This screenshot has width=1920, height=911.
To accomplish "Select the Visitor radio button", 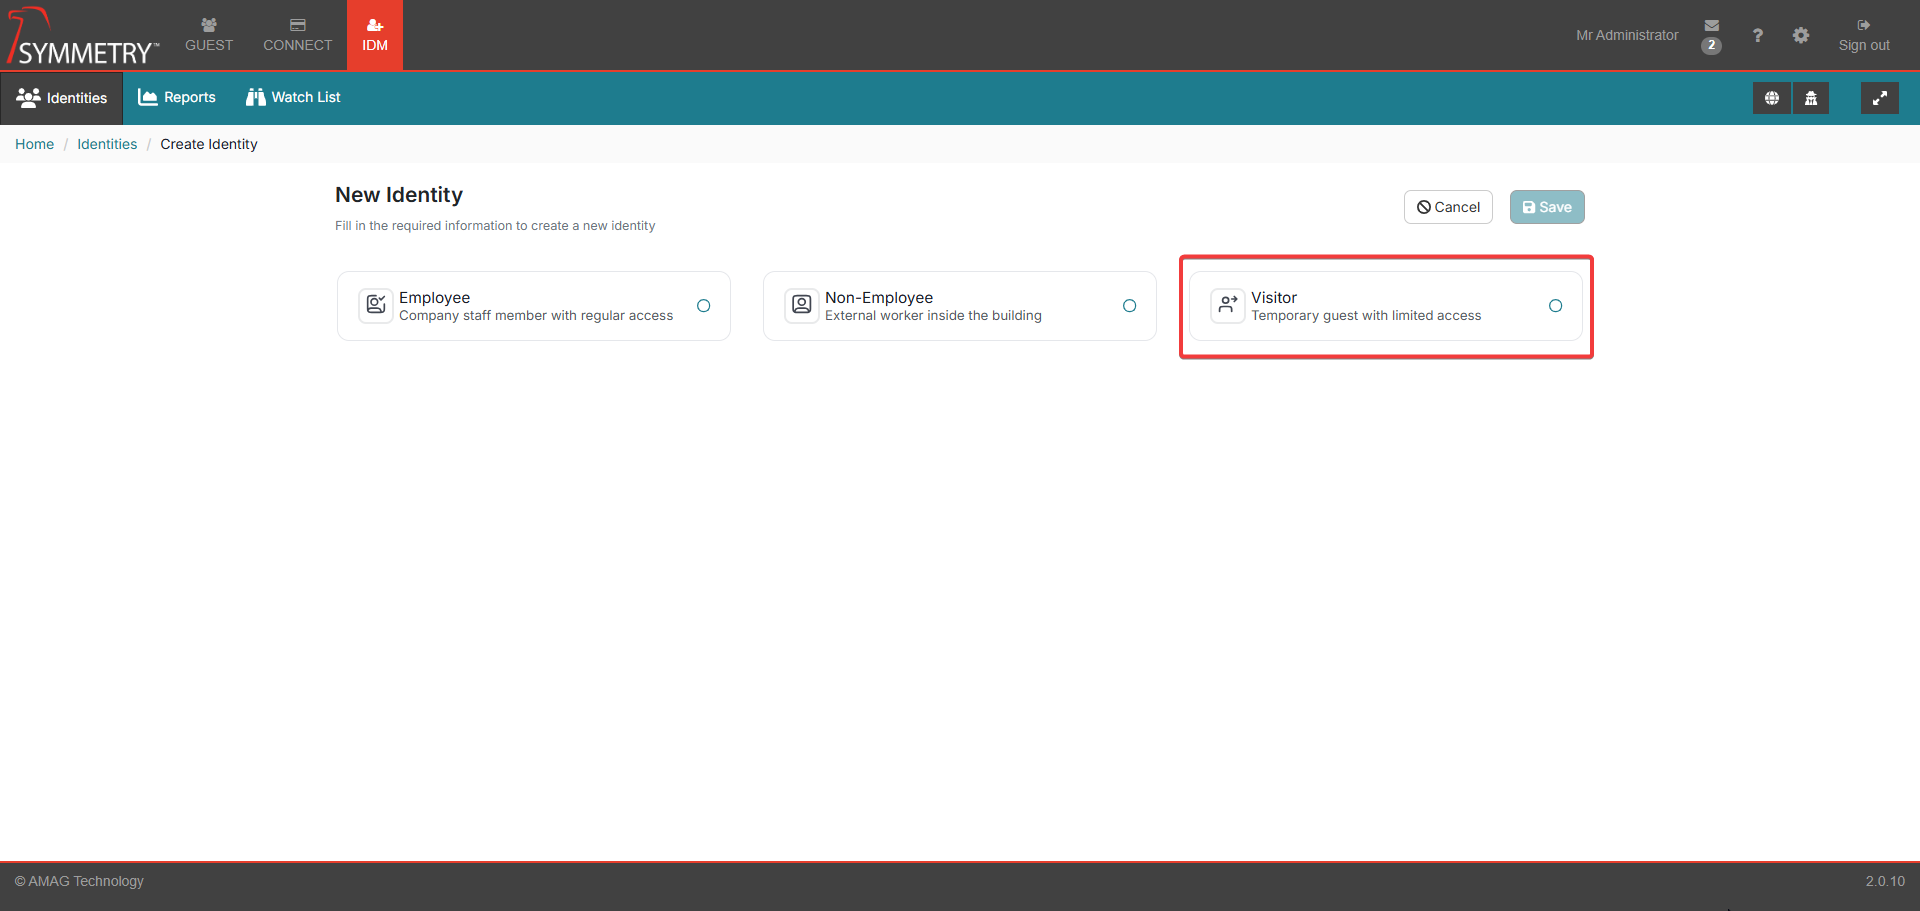I will [x=1555, y=306].
